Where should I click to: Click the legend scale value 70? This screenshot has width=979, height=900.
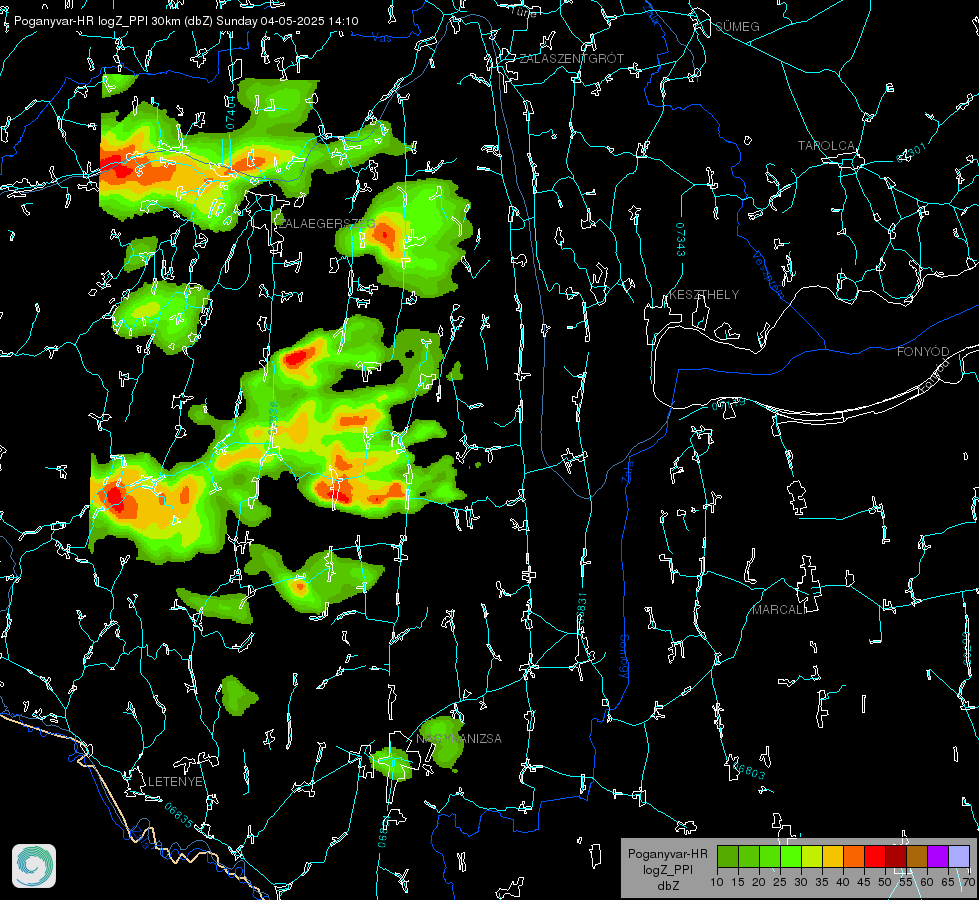point(969,882)
